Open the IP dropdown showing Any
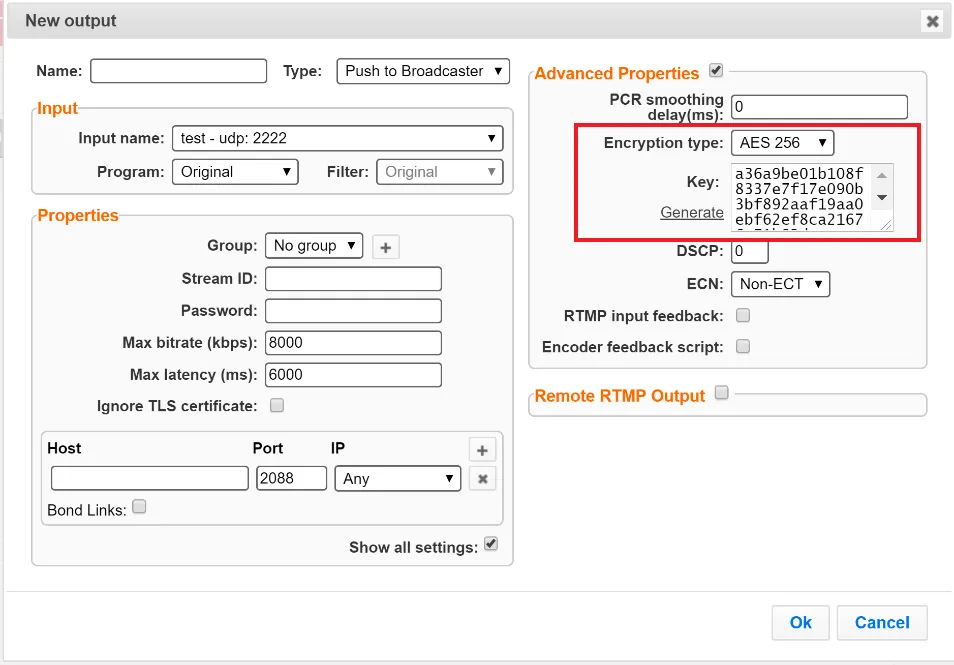 (398, 479)
